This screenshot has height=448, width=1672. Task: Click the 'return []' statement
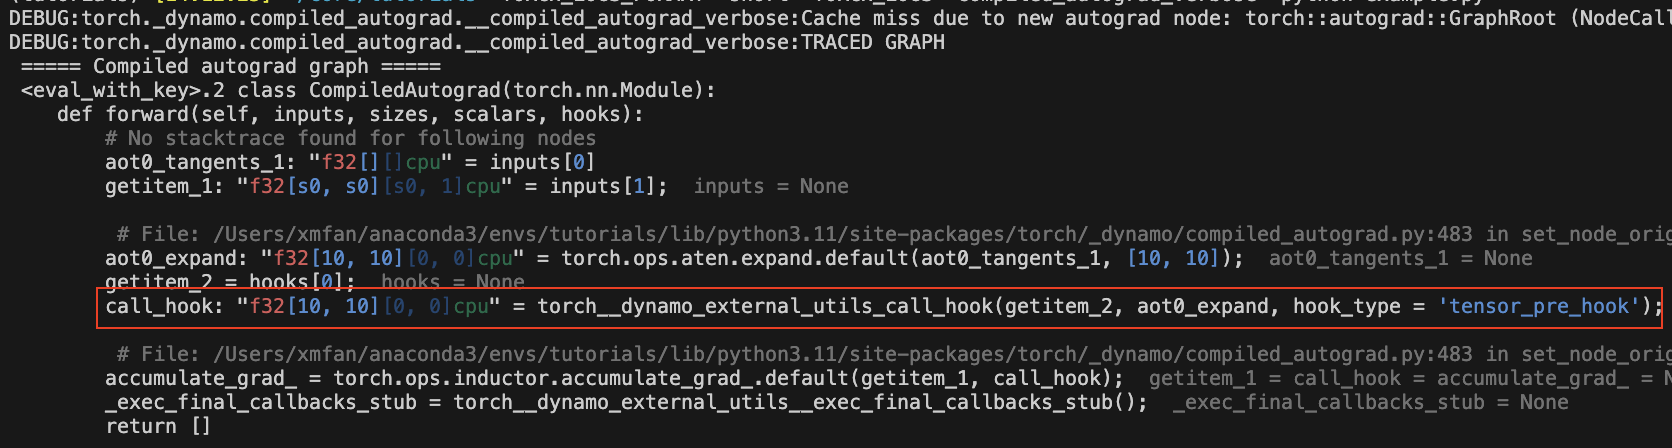(x=158, y=426)
